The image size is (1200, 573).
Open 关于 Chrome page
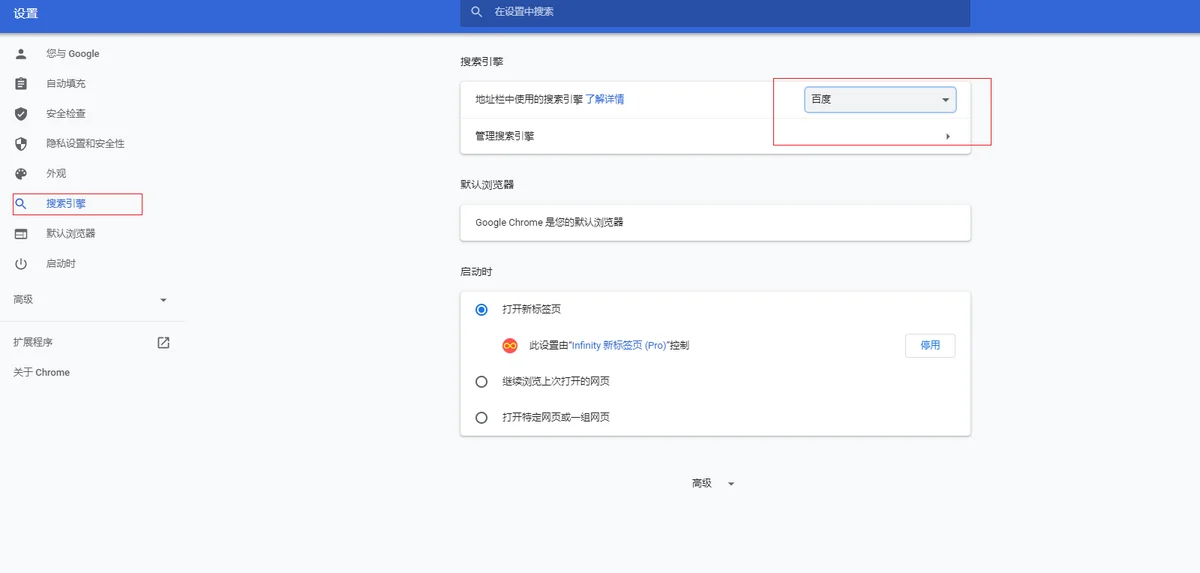(x=41, y=372)
